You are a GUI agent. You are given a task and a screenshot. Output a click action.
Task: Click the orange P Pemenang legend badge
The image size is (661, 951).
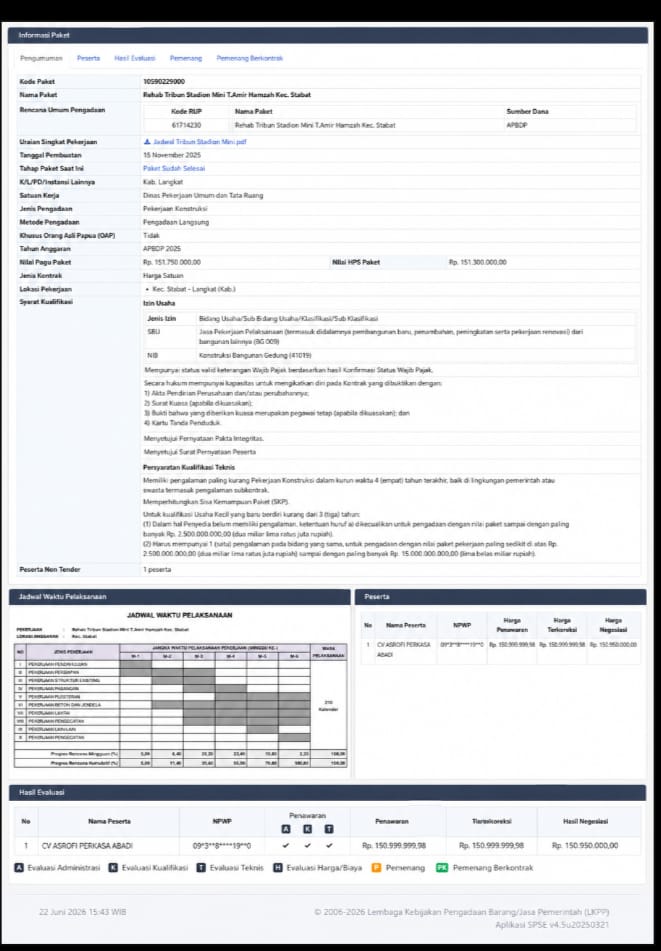coord(376,868)
